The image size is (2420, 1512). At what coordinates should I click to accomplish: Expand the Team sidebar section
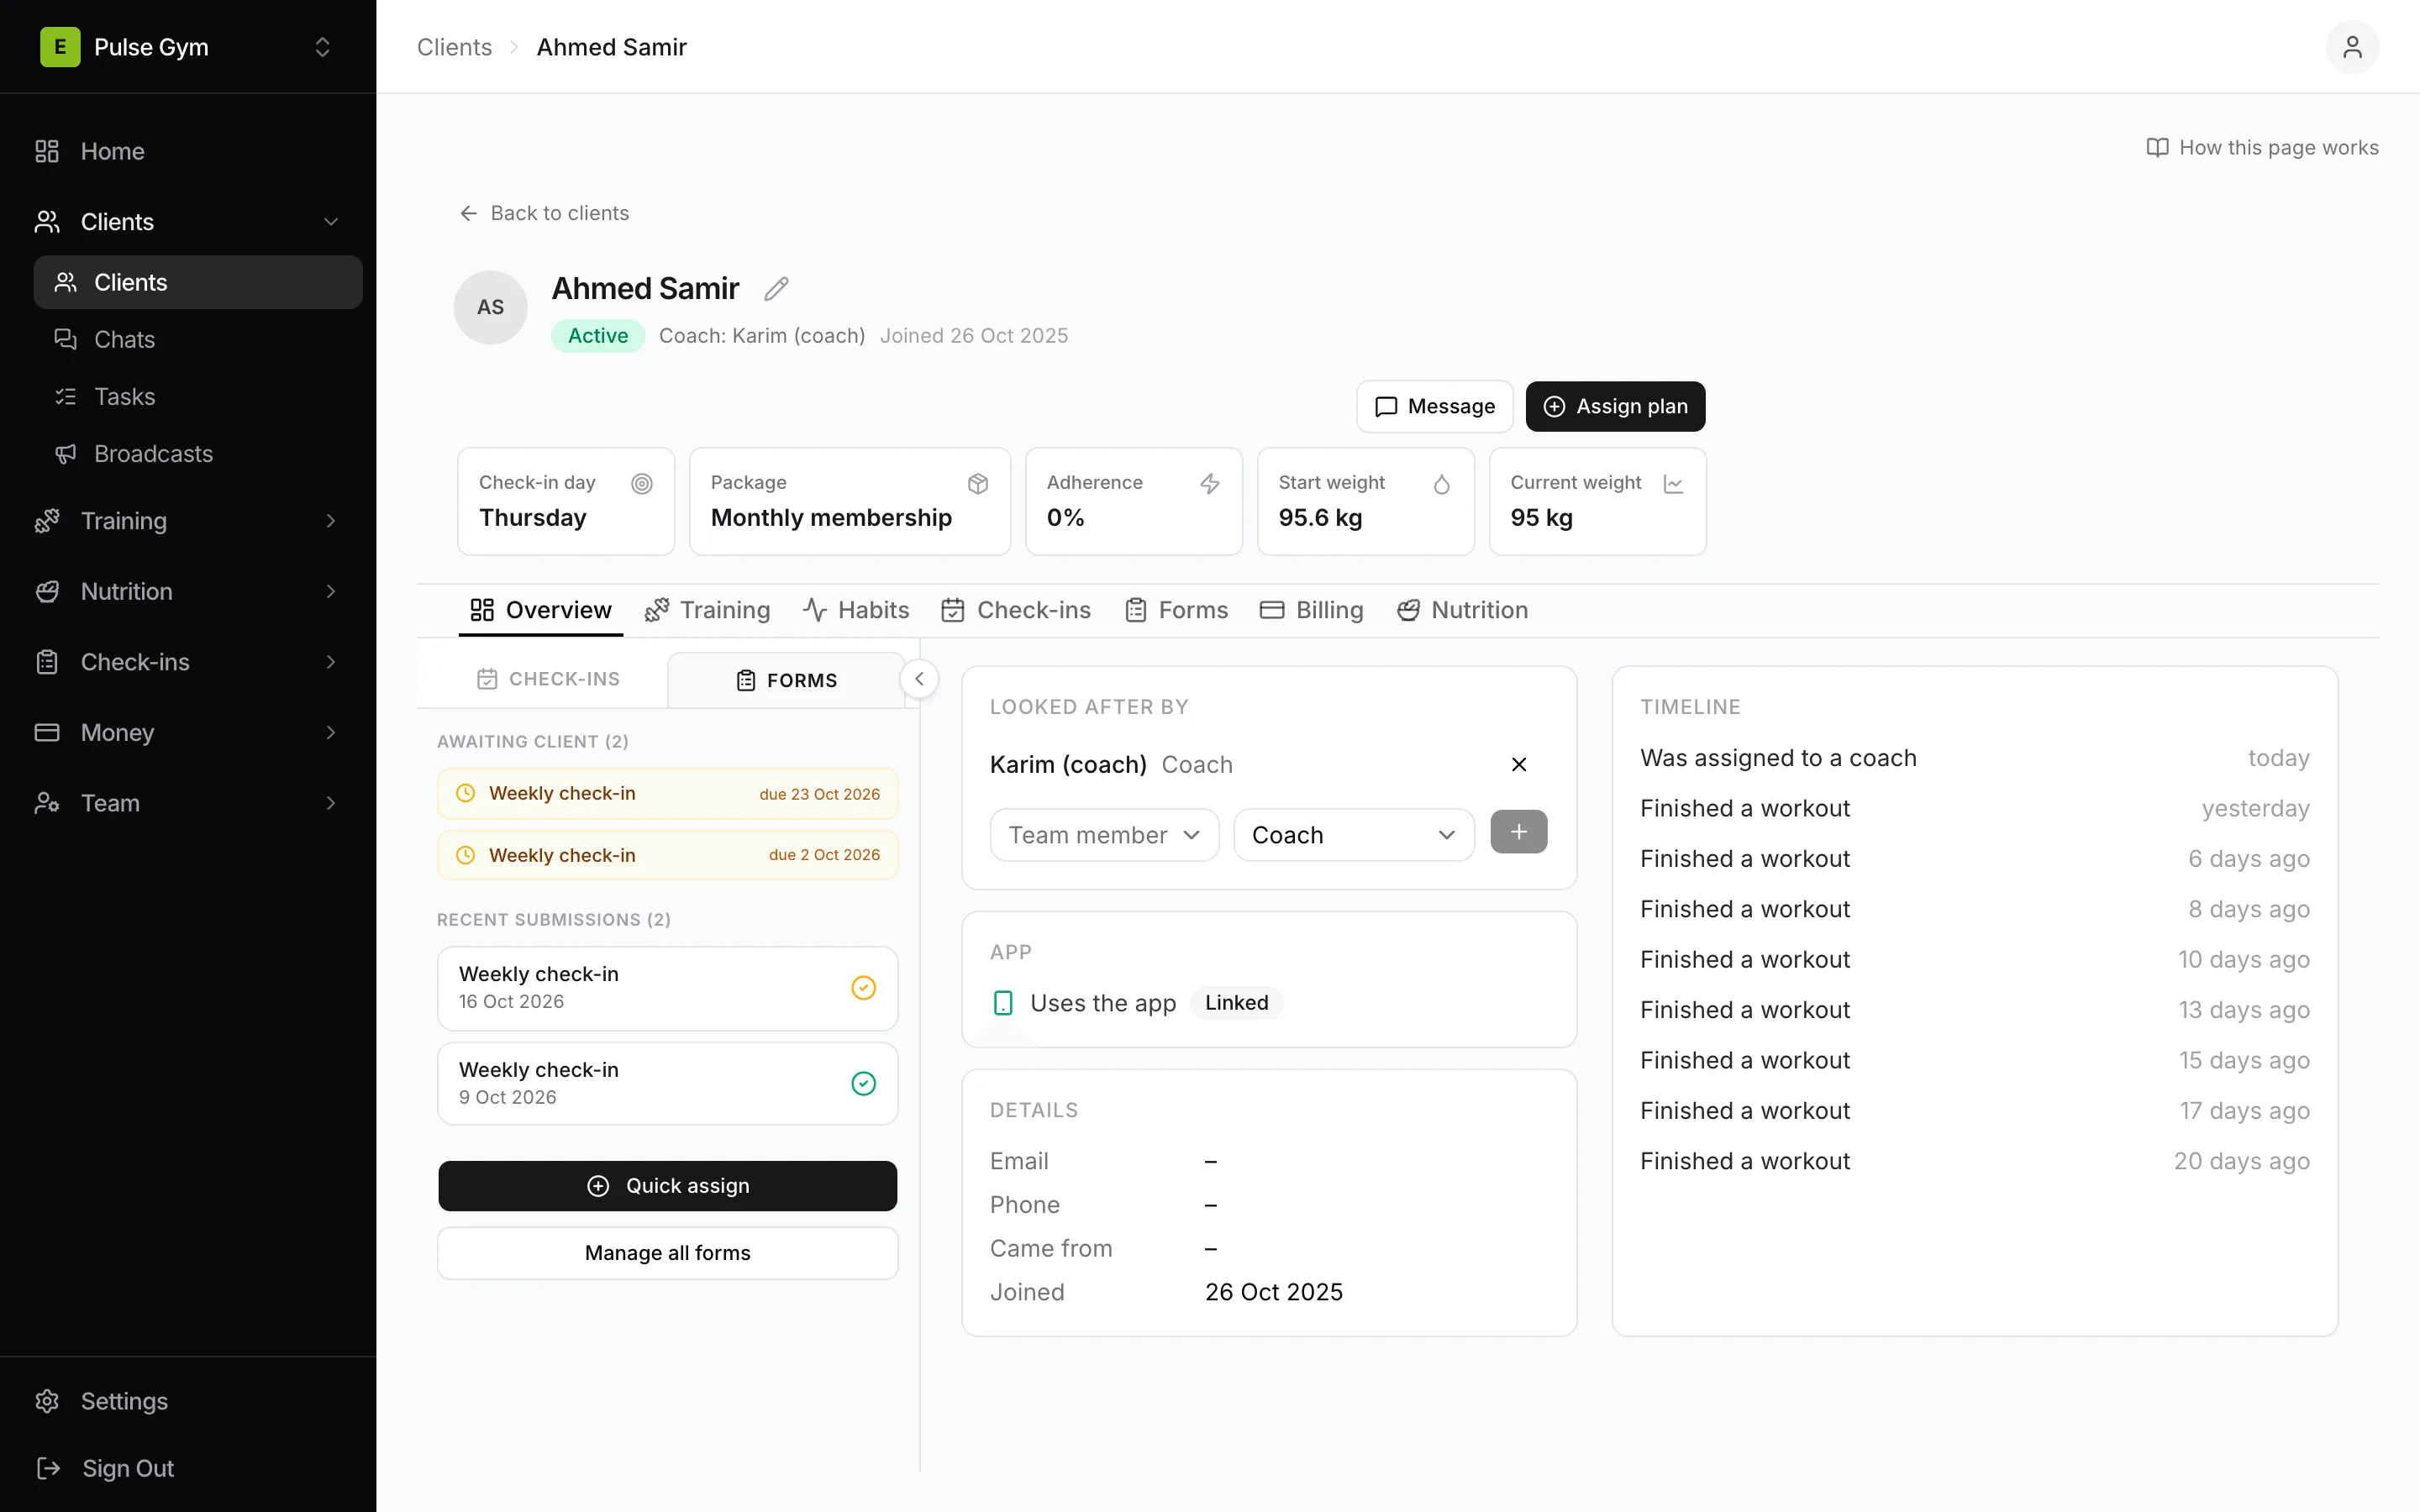coord(331,803)
